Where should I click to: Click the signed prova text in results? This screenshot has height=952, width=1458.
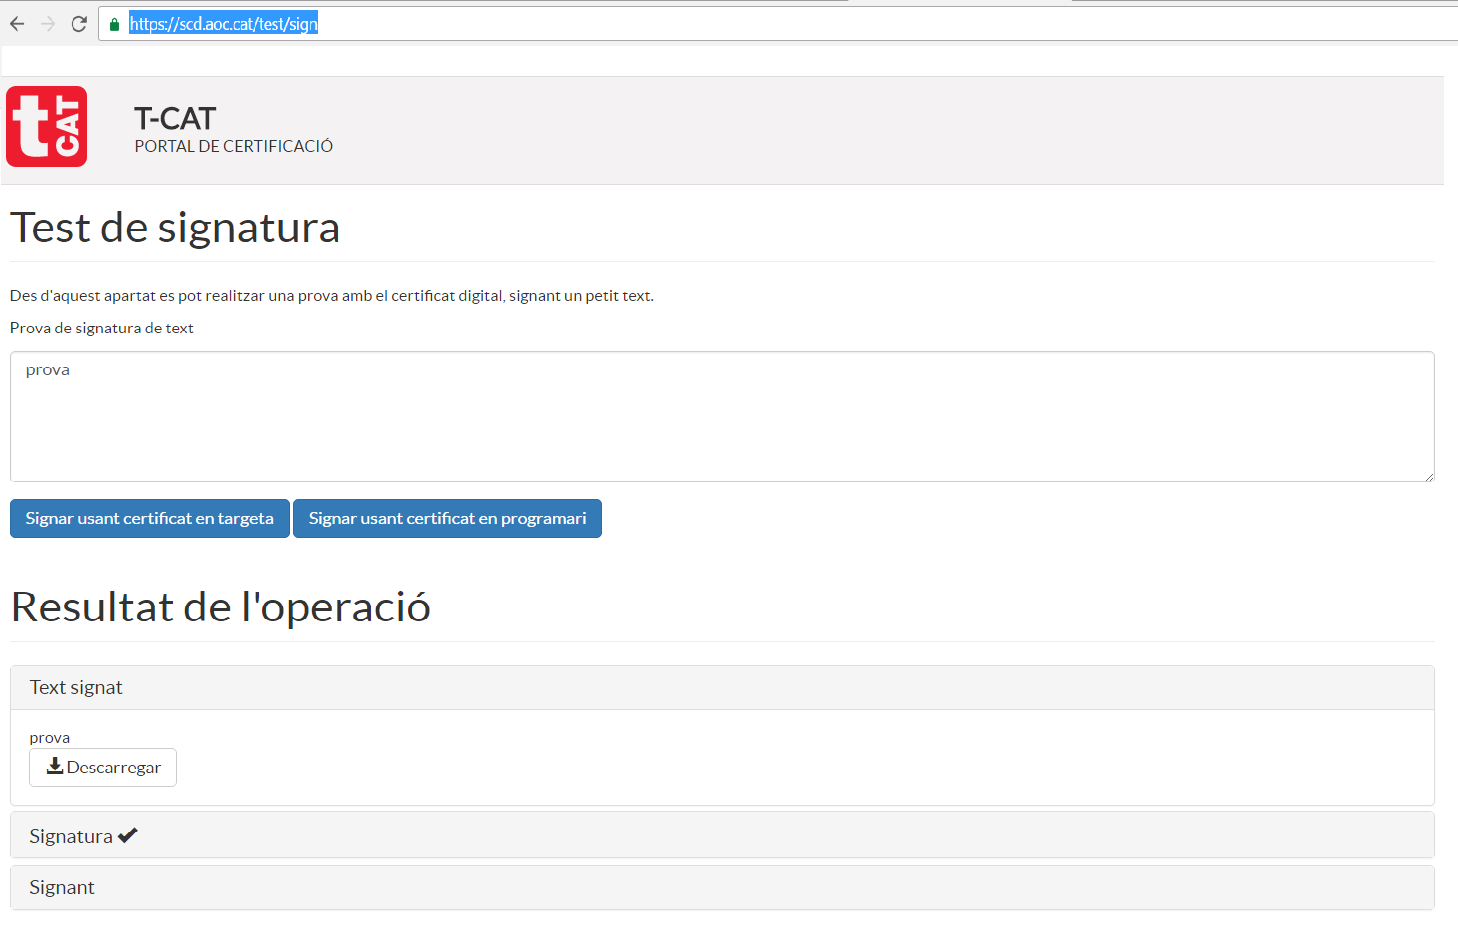pyautogui.click(x=50, y=738)
